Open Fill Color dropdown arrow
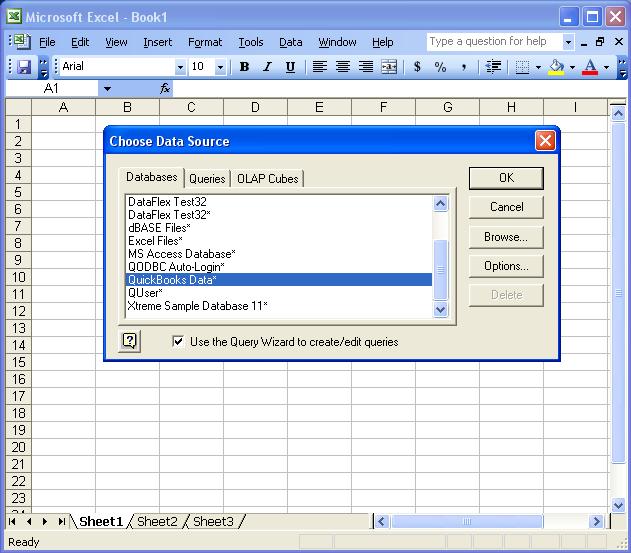The width and height of the screenshot is (631, 553). click(572, 67)
